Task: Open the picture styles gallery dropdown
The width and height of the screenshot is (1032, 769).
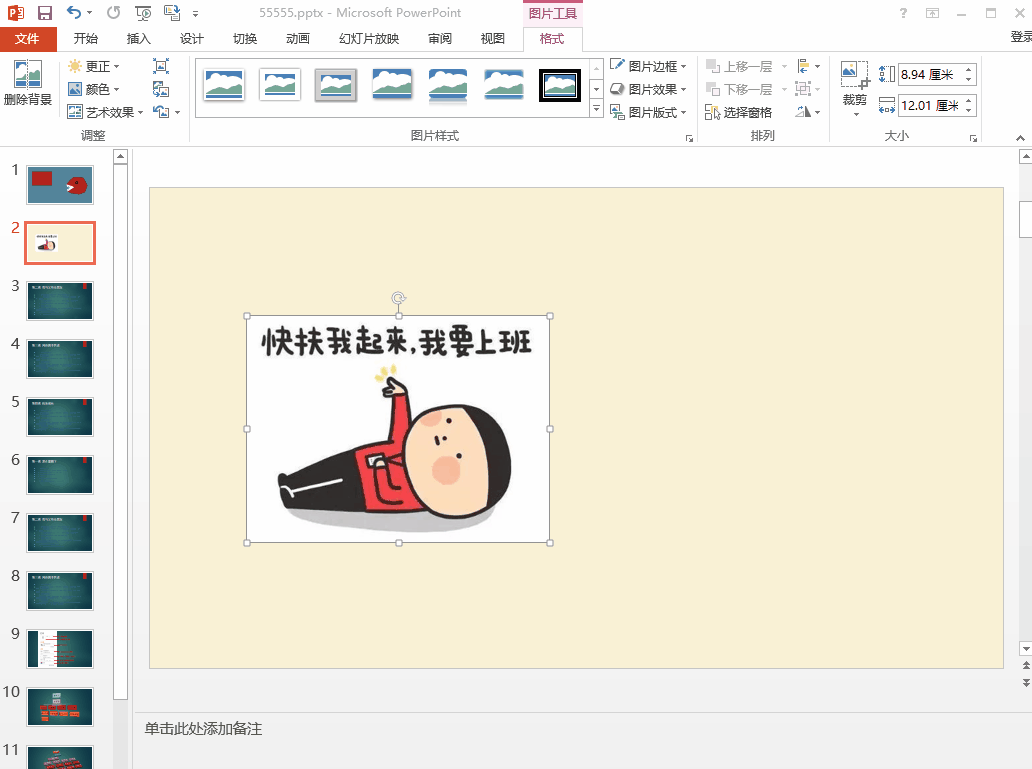Action: point(596,108)
